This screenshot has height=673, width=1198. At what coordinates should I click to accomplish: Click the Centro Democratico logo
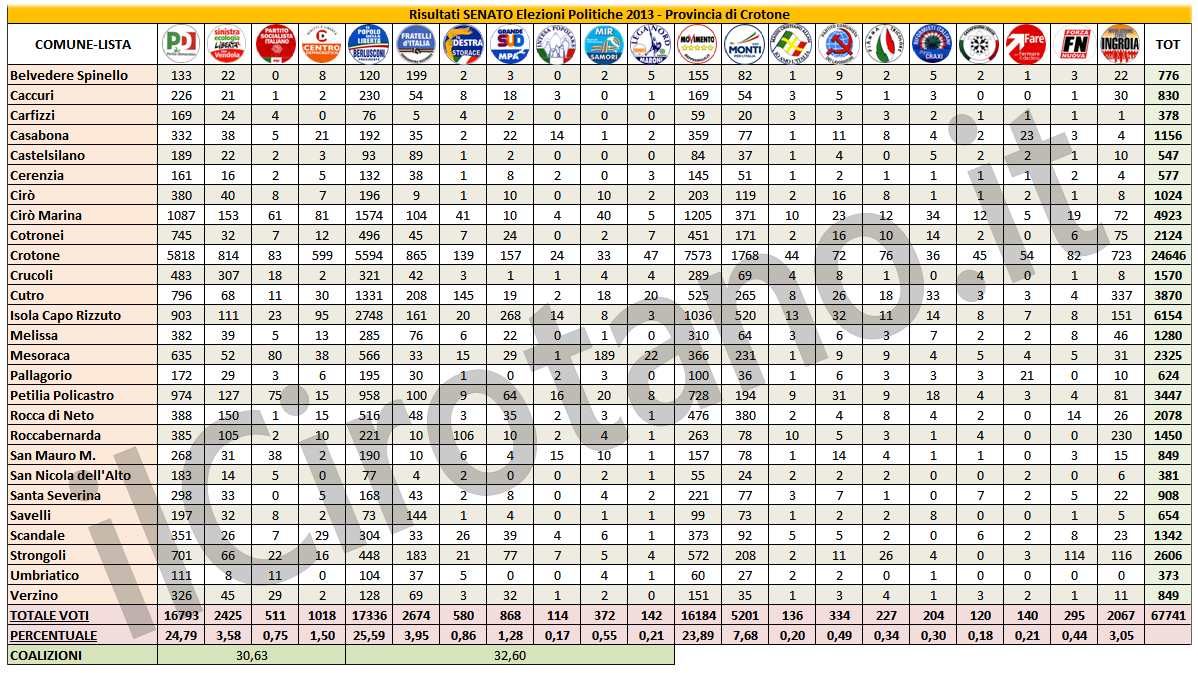point(322,44)
